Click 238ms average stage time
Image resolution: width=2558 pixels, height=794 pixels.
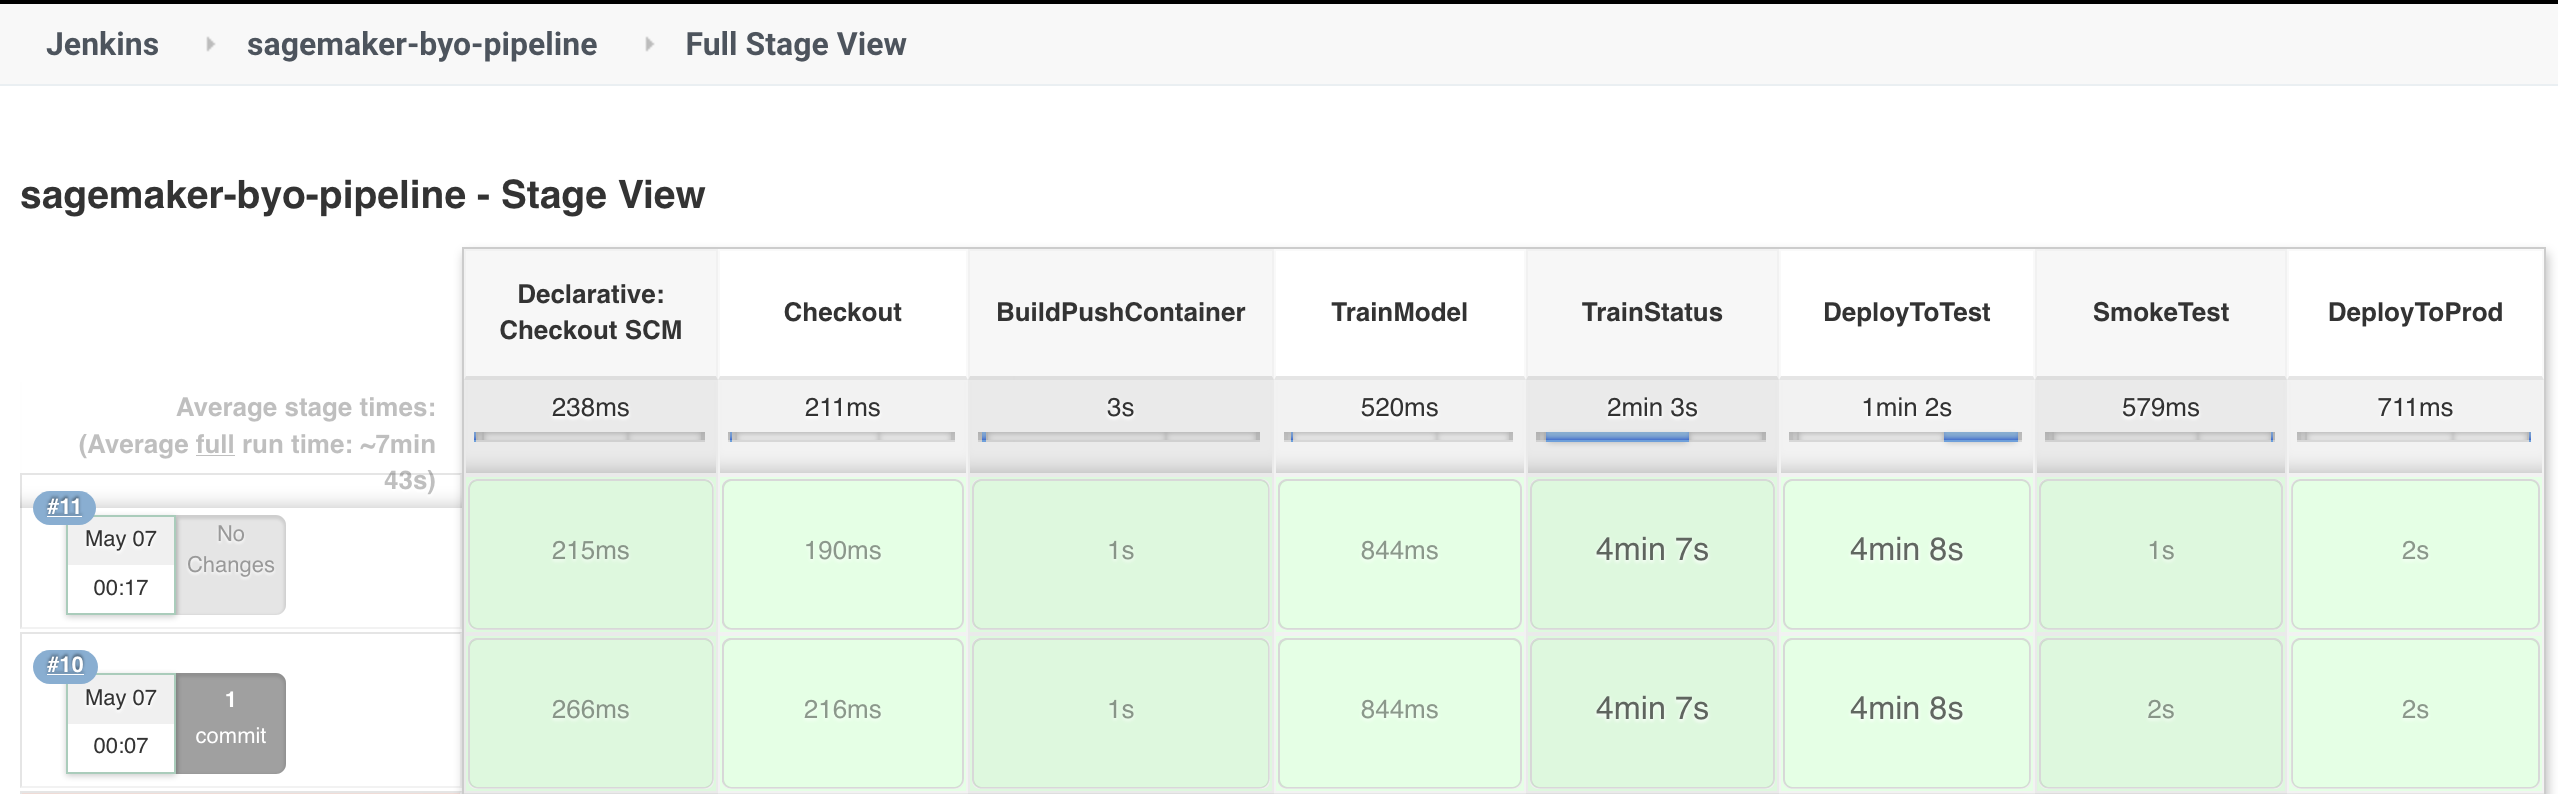pos(590,407)
